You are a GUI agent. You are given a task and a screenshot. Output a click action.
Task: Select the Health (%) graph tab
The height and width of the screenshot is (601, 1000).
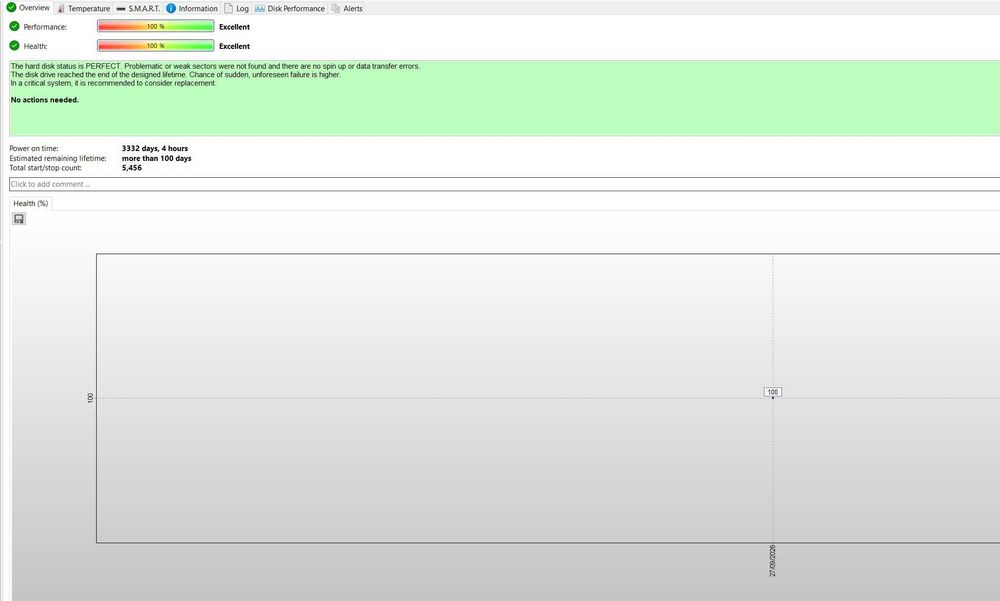(31, 203)
